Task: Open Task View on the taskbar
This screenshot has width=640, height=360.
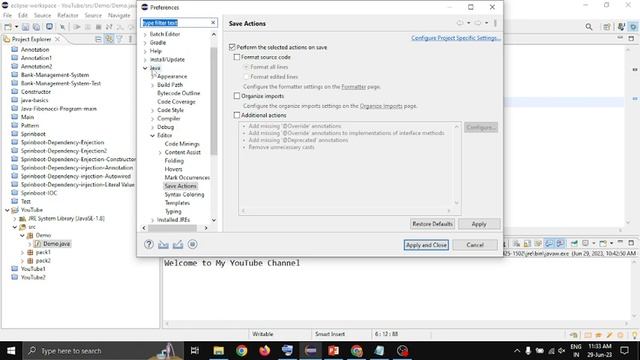Action: pyautogui.click(x=195, y=351)
